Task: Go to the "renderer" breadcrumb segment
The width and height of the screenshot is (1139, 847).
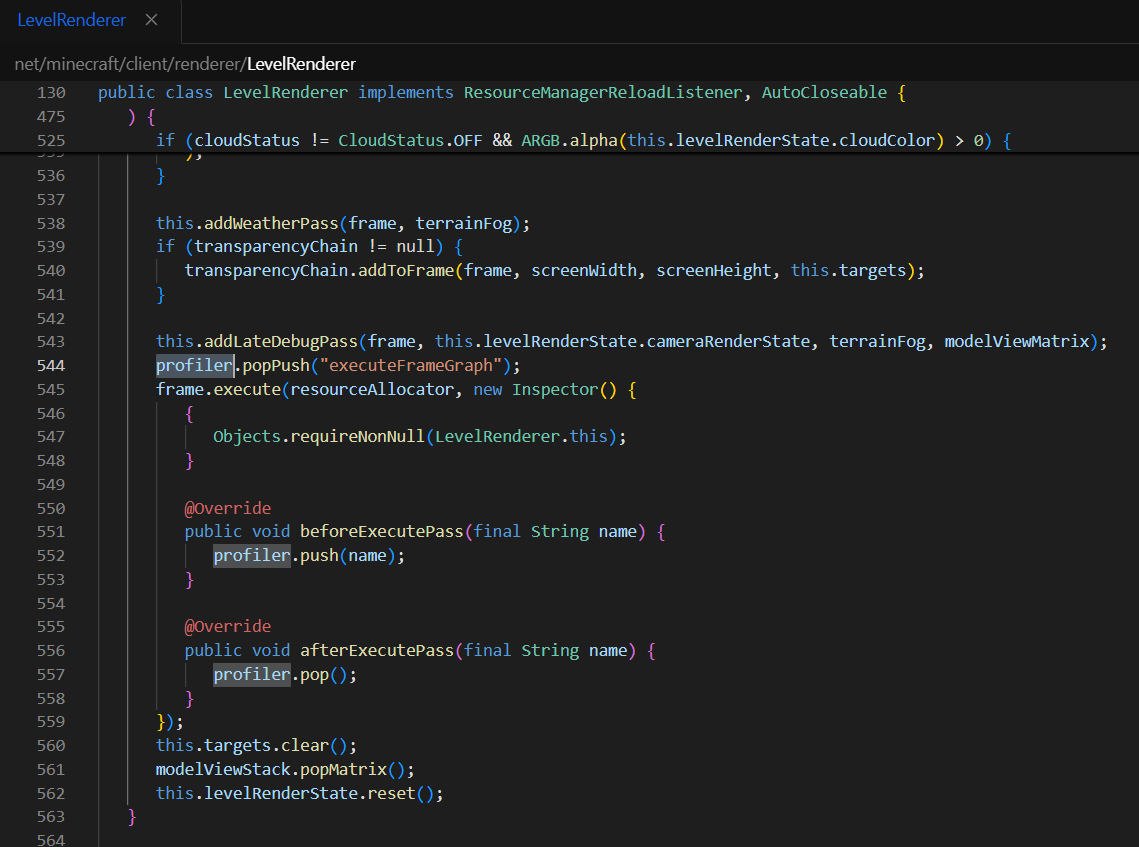Action: click(x=208, y=64)
